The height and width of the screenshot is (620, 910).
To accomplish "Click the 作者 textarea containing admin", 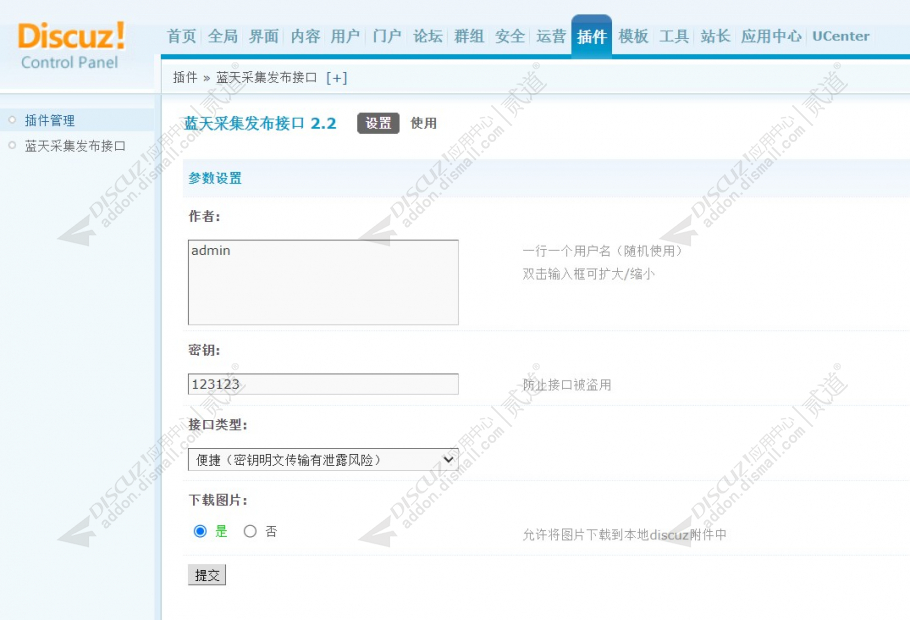I will click(x=323, y=282).
